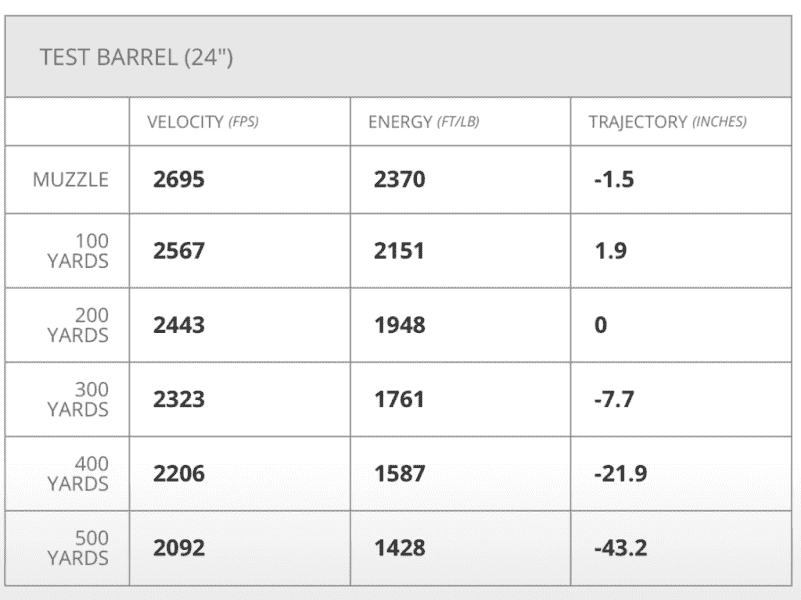Click muzzle velocity value 2695
The width and height of the screenshot is (801, 600).
point(179,180)
